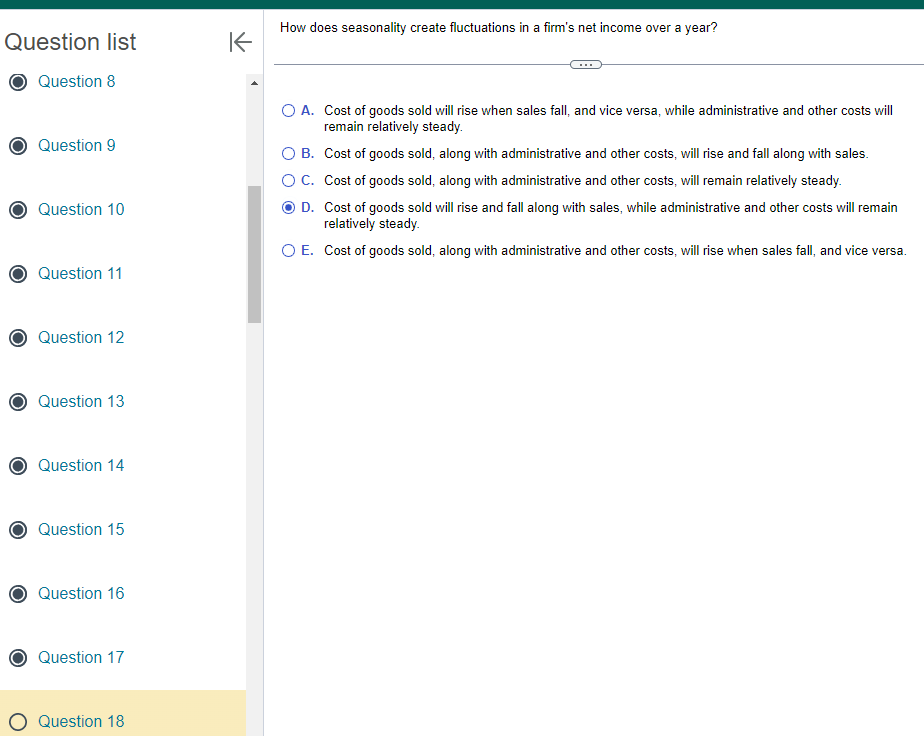Viewport: 924px width, 736px height.
Task: Select answer option B radio button
Action: pyautogui.click(x=288, y=154)
